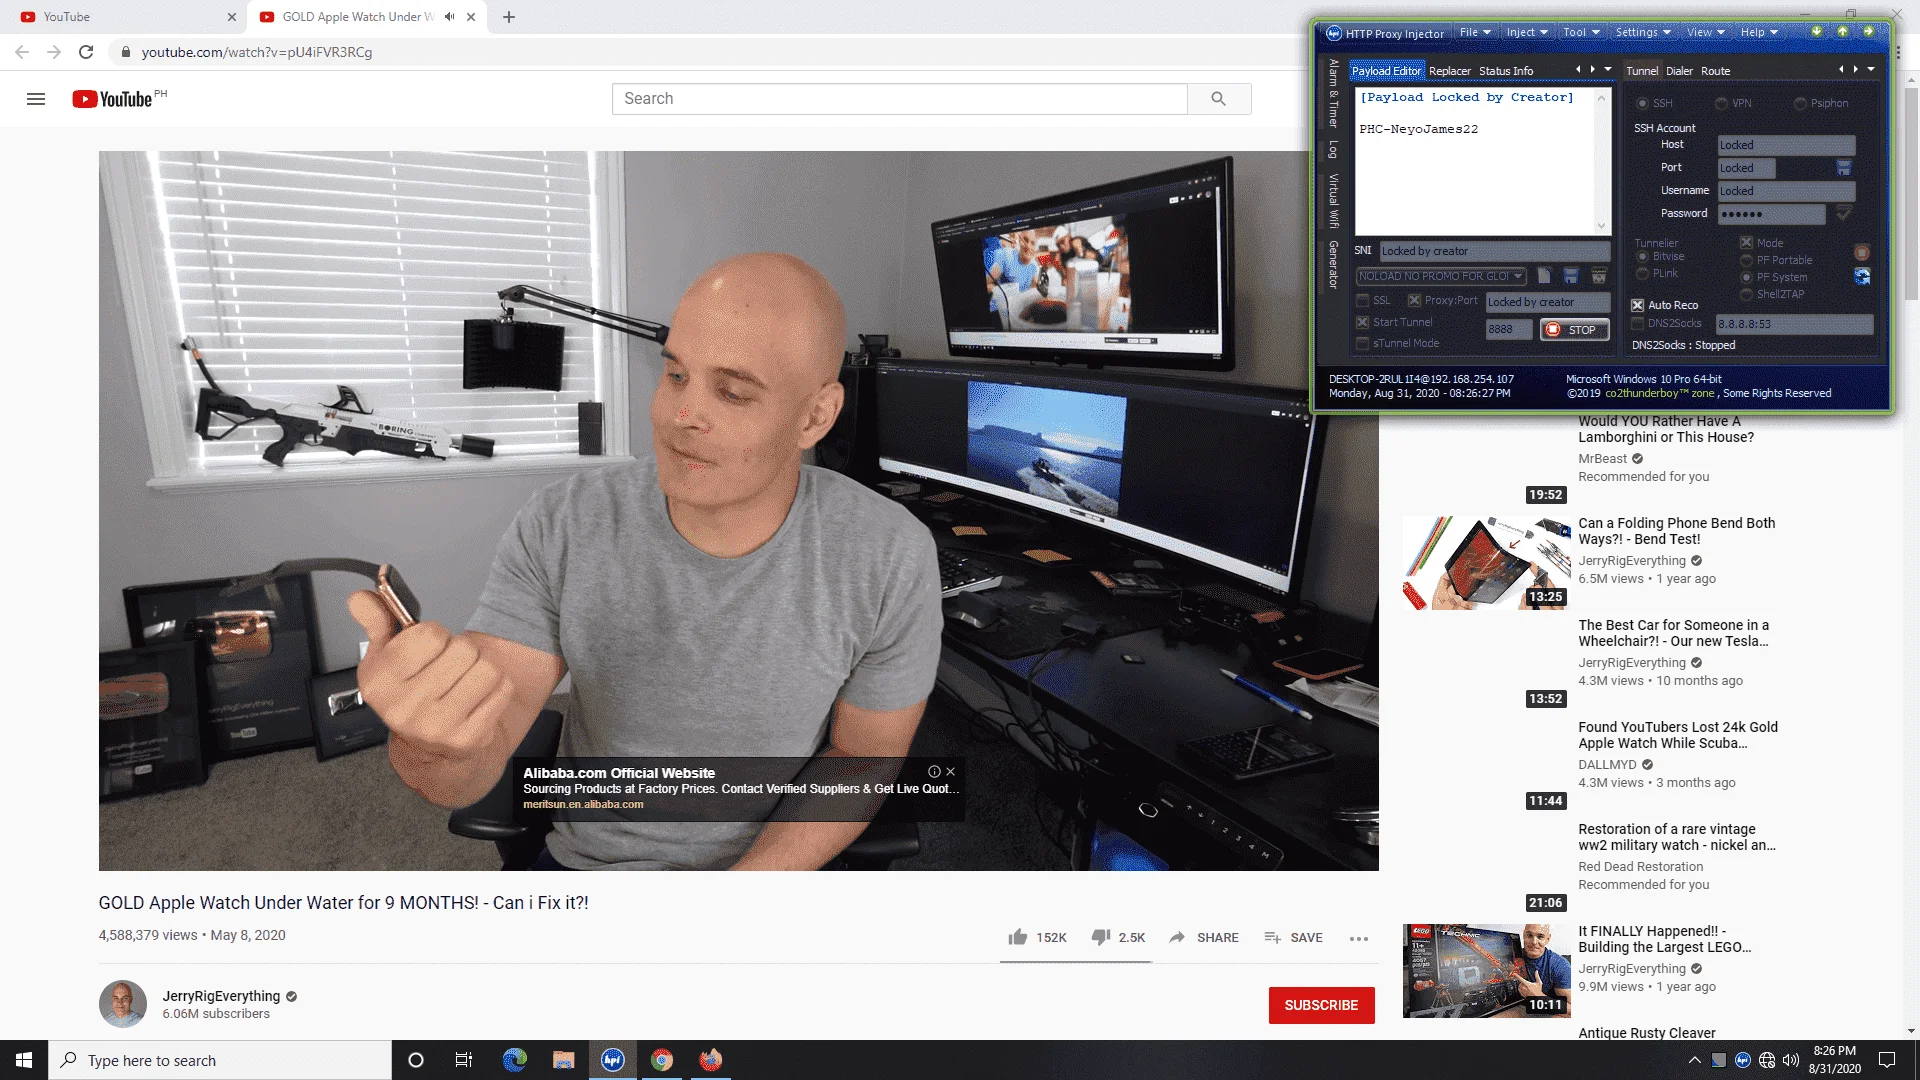Click the STOP button in HTTP Proxy Injector

tap(1575, 330)
